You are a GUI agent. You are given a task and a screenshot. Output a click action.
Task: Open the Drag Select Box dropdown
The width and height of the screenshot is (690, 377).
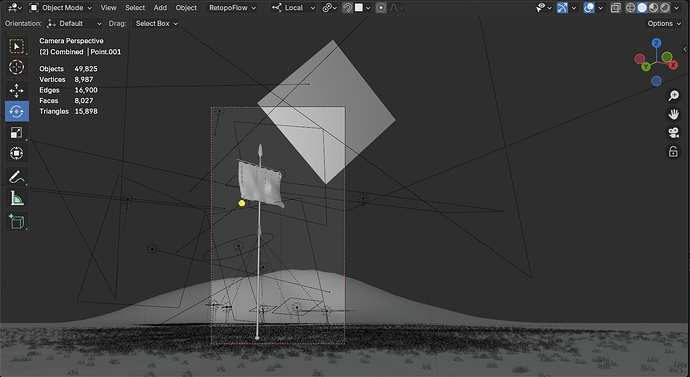[156, 23]
